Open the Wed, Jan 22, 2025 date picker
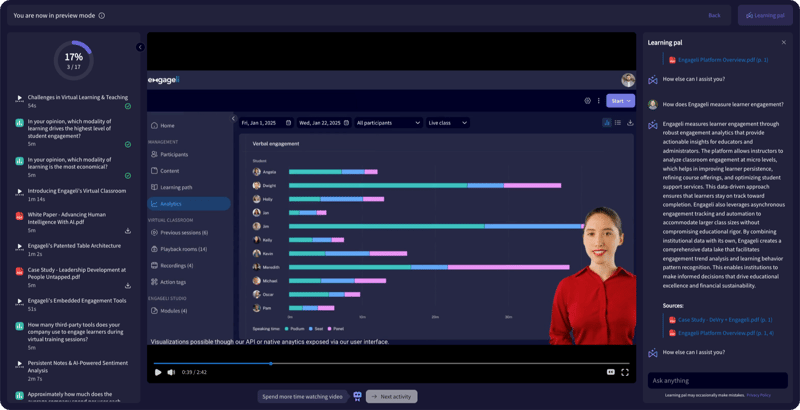Viewport: 800px width, 410px height. tap(323, 123)
